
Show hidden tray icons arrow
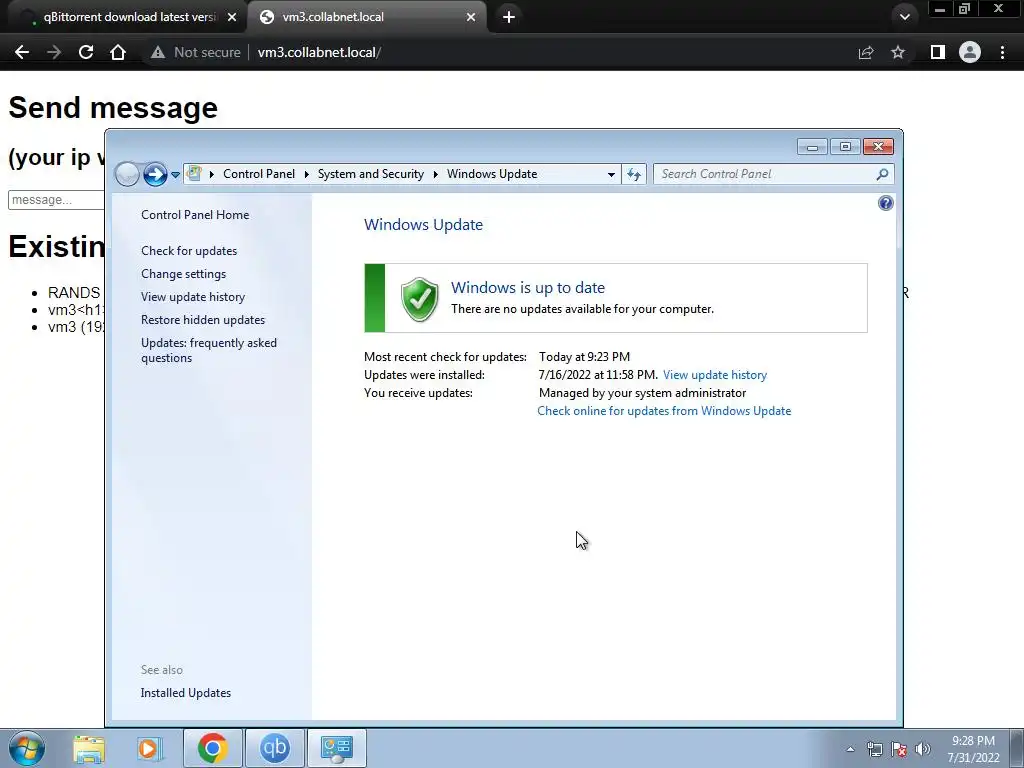tap(850, 749)
